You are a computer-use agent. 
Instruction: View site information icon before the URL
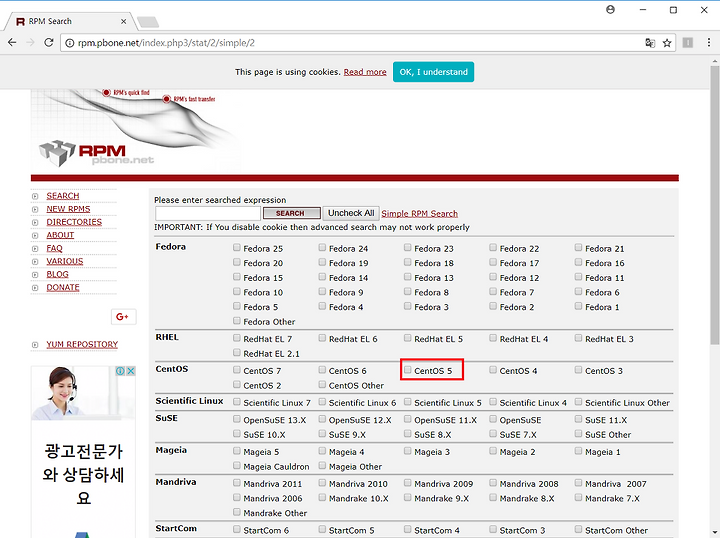point(69,43)
